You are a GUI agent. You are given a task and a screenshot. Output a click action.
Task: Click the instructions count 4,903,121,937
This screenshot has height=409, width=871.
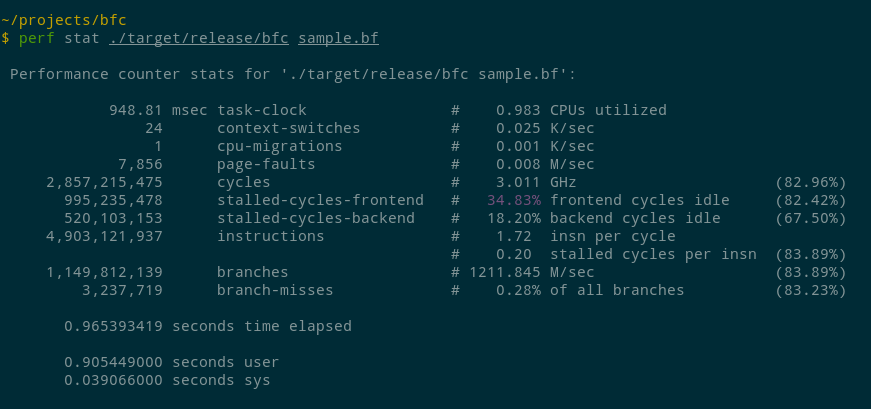click(x=104, y=236)
